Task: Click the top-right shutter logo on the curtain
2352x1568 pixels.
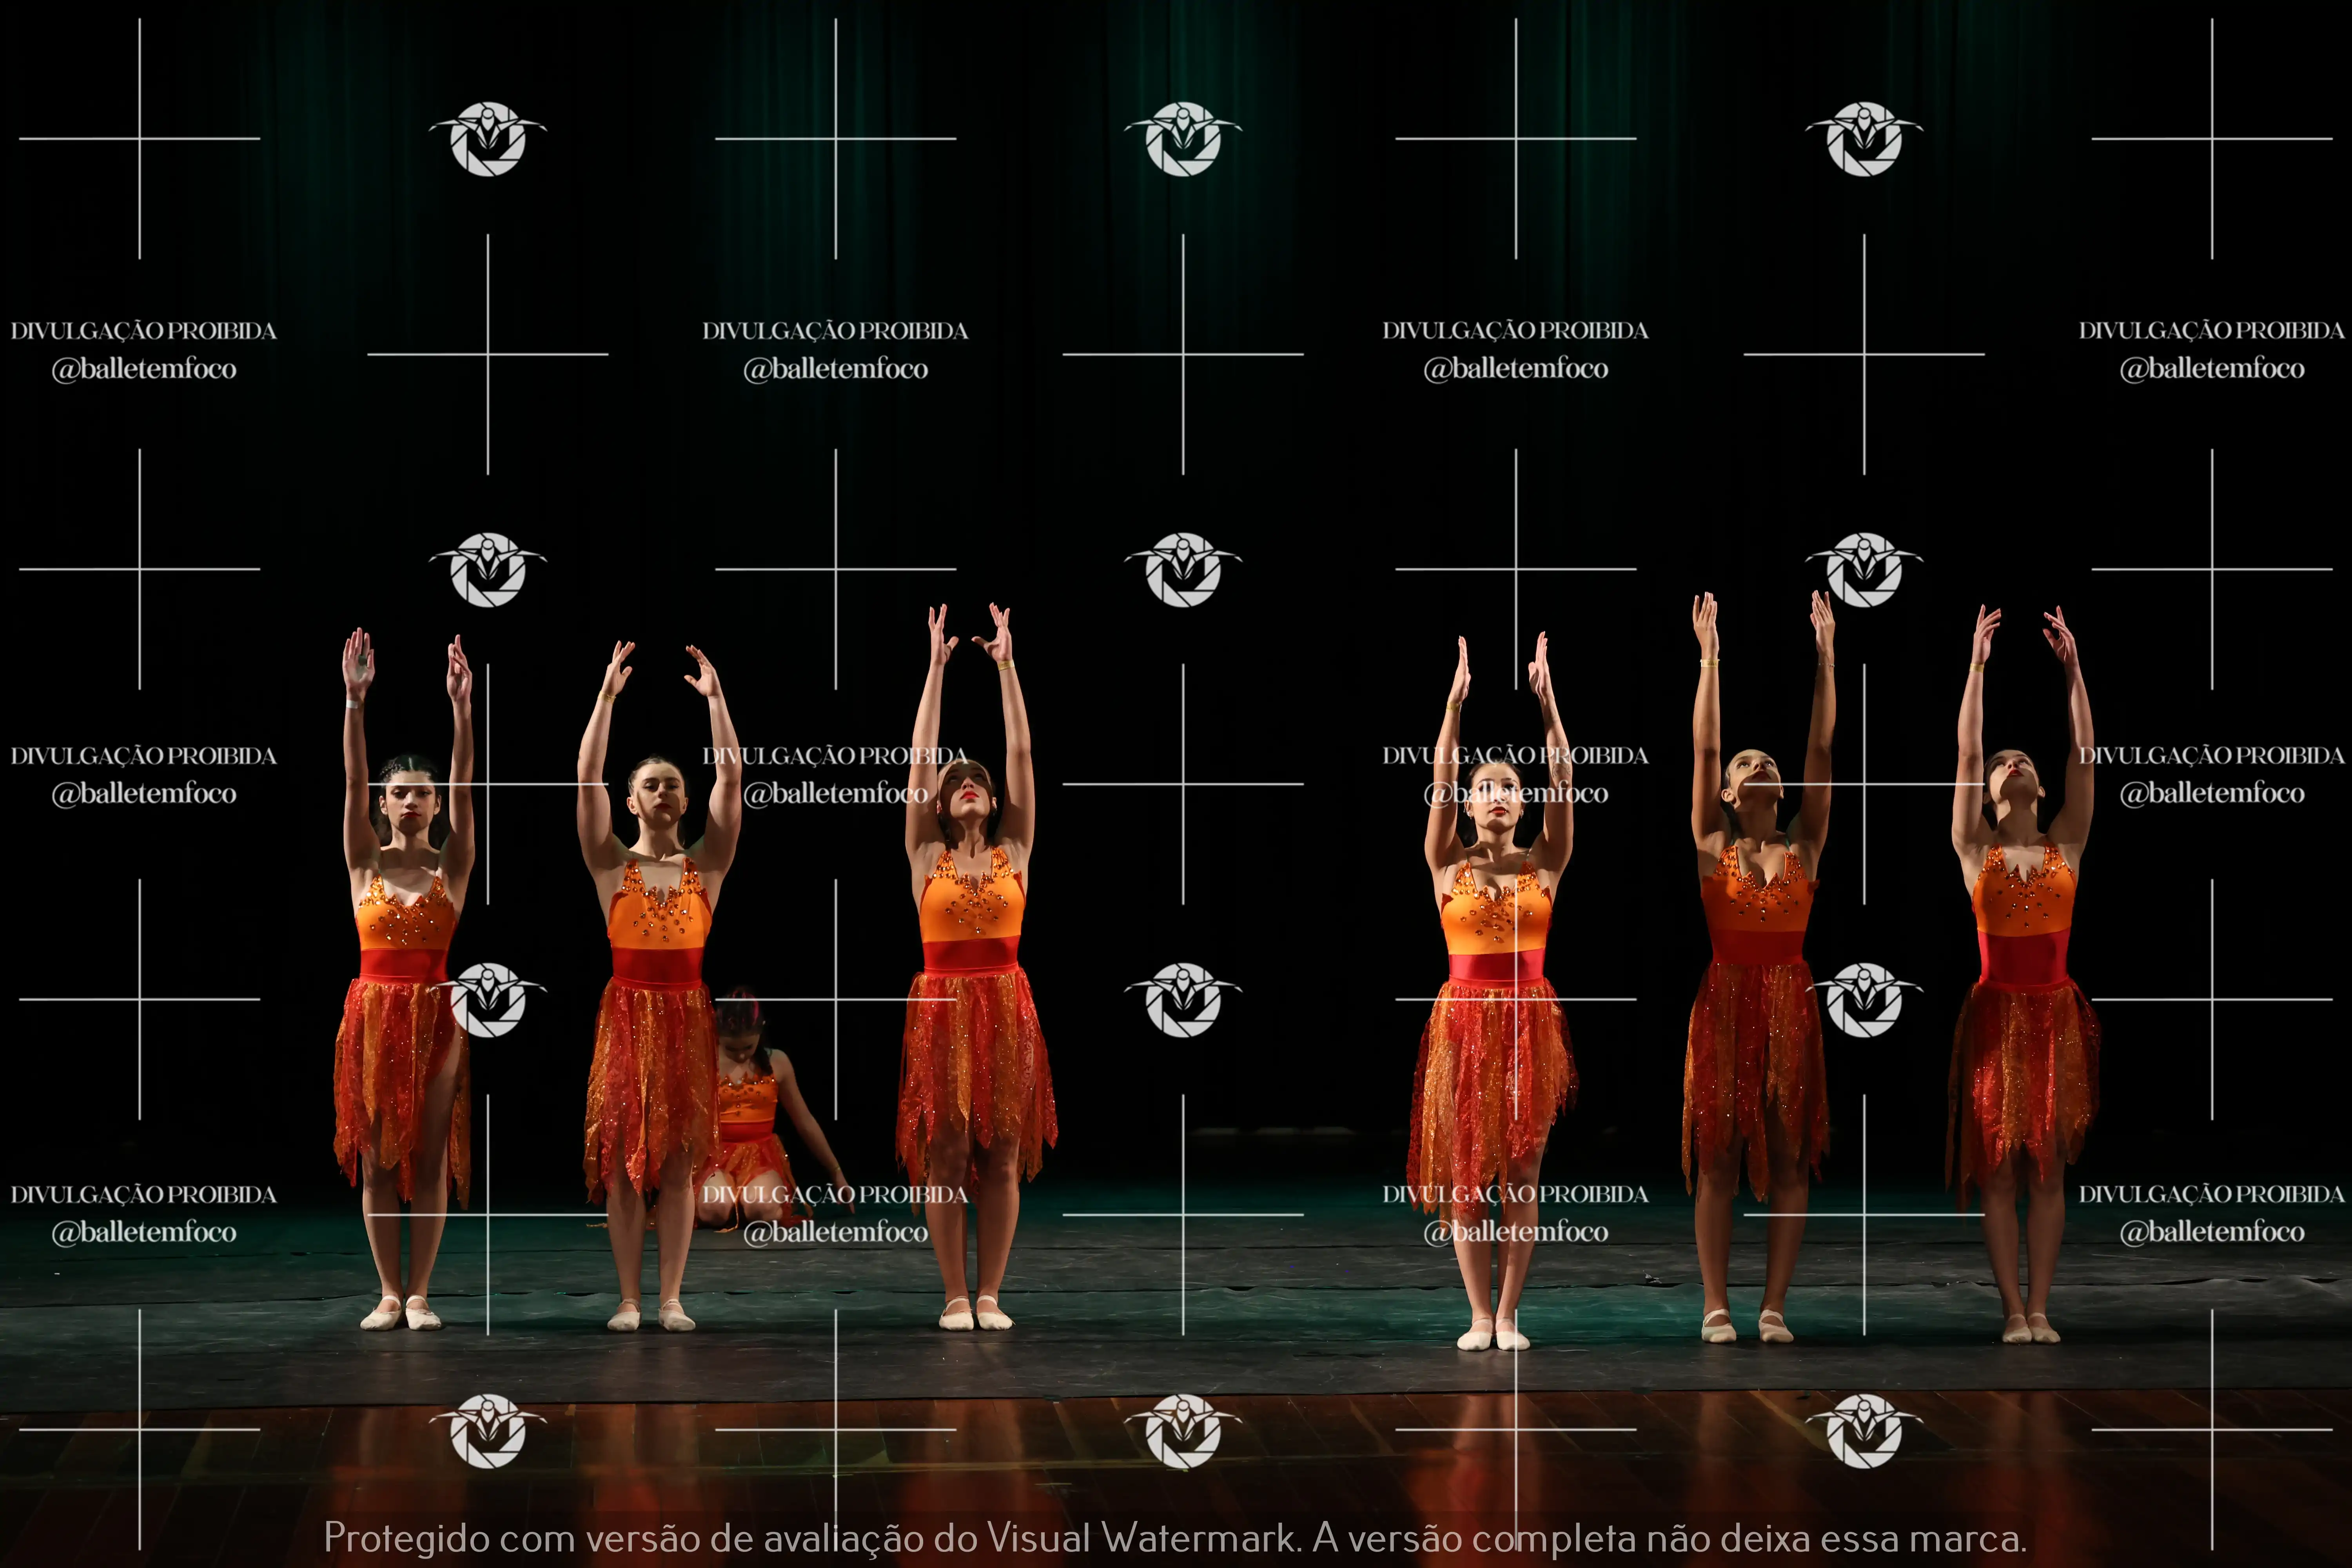Action: click(1864, 139)
